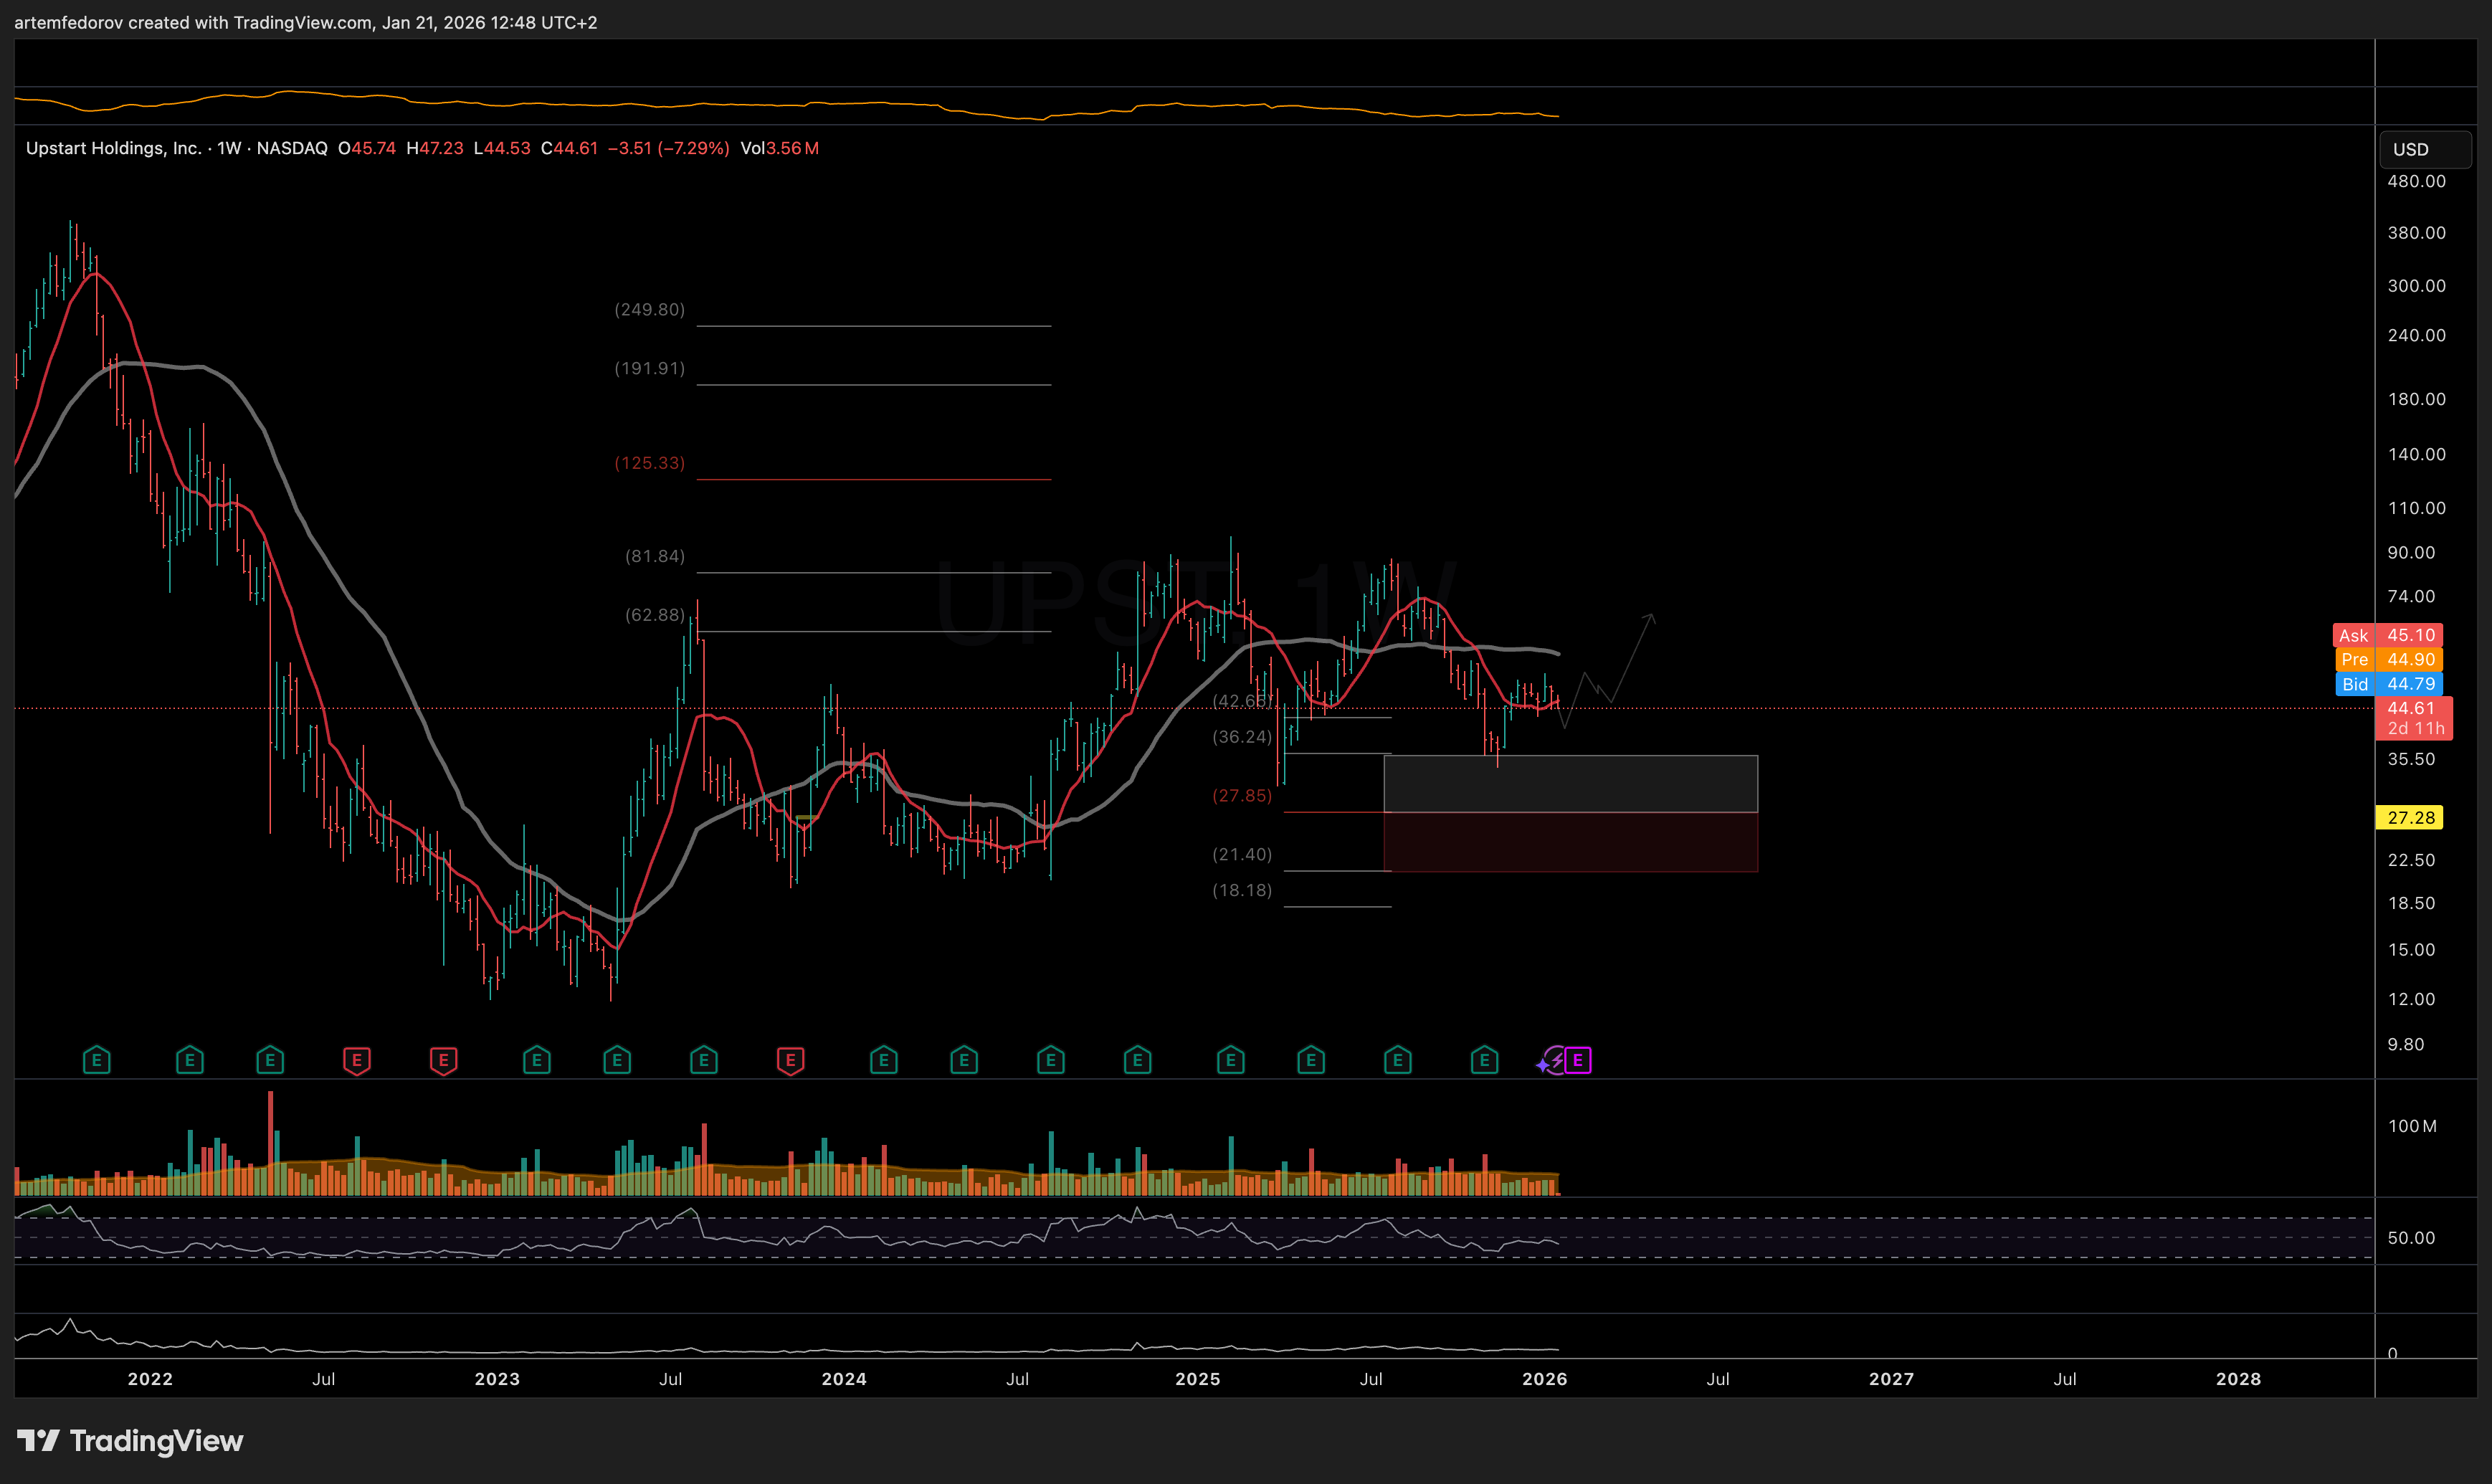
Task: Click the (18.18) level label
Action: tap(1242, 889)
